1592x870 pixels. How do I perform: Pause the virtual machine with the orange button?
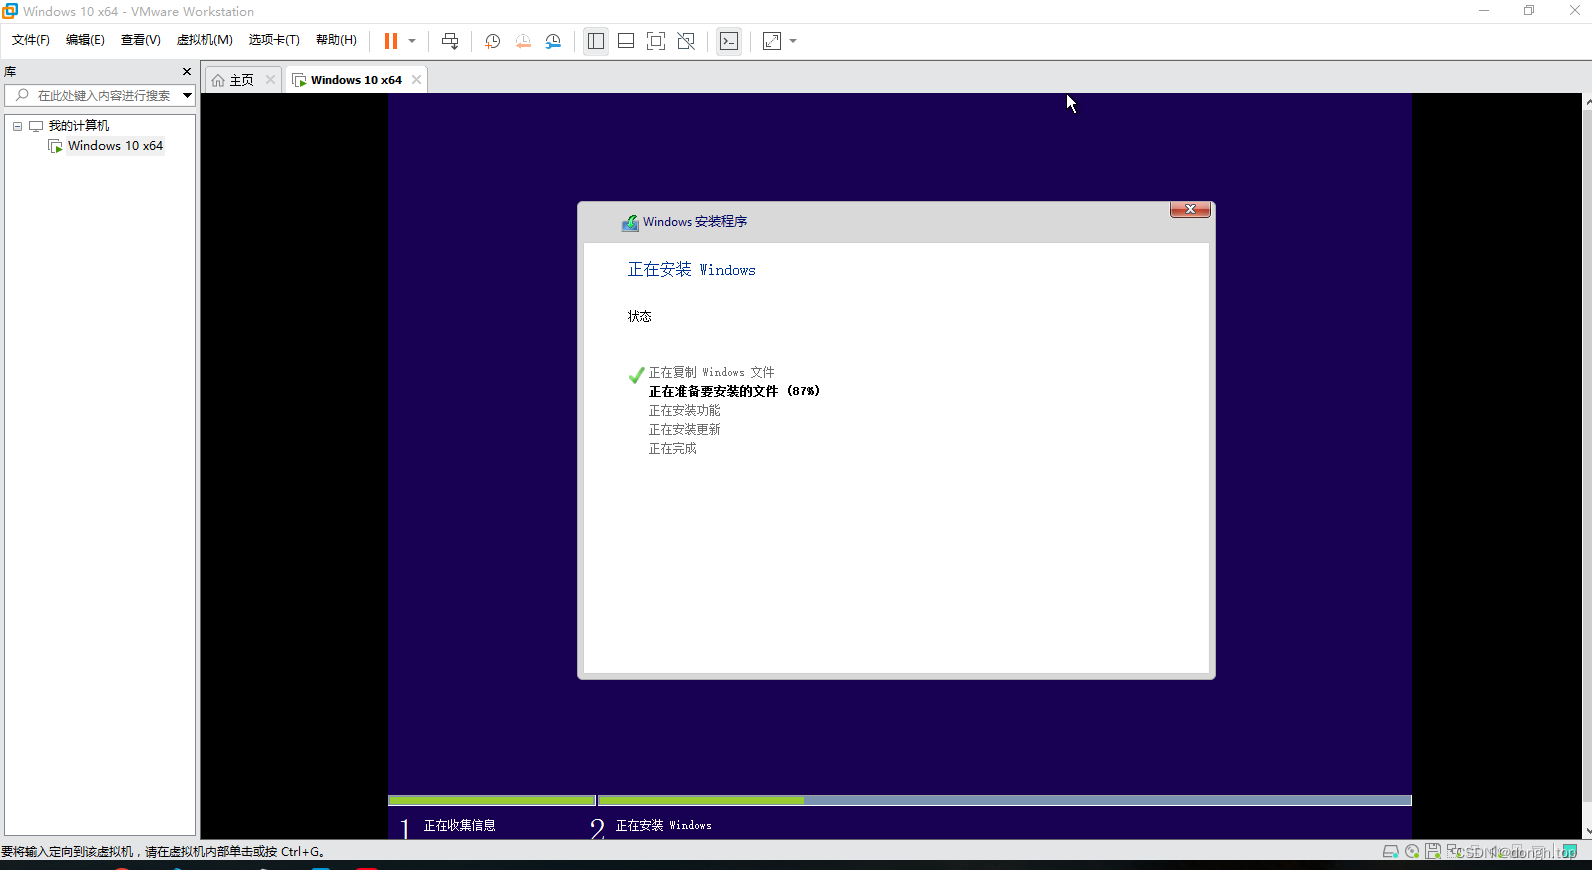pyautogui.click(x=391, y=41)
